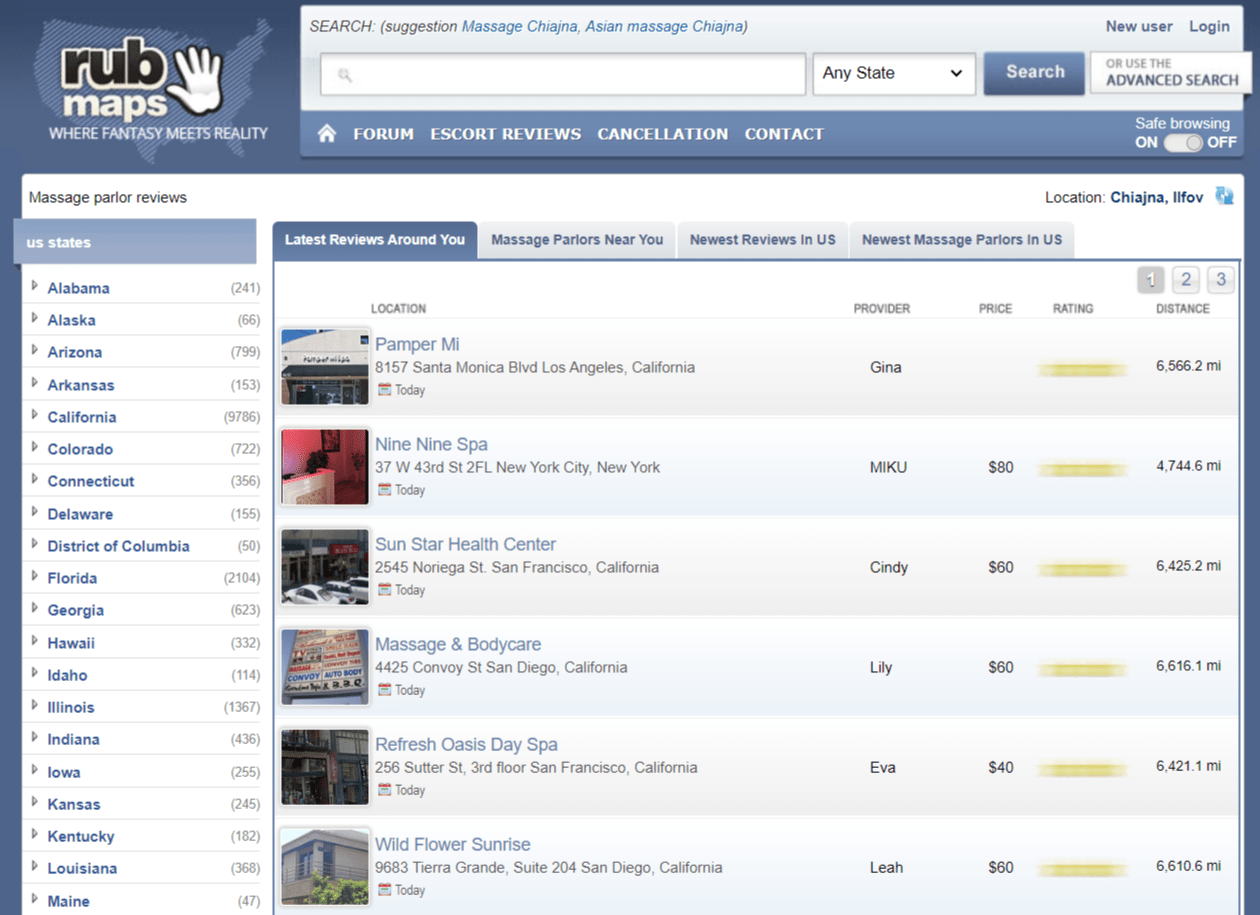Expand the Alaska state arrow
Viewport: 1260px width, 915px height.
35,319
